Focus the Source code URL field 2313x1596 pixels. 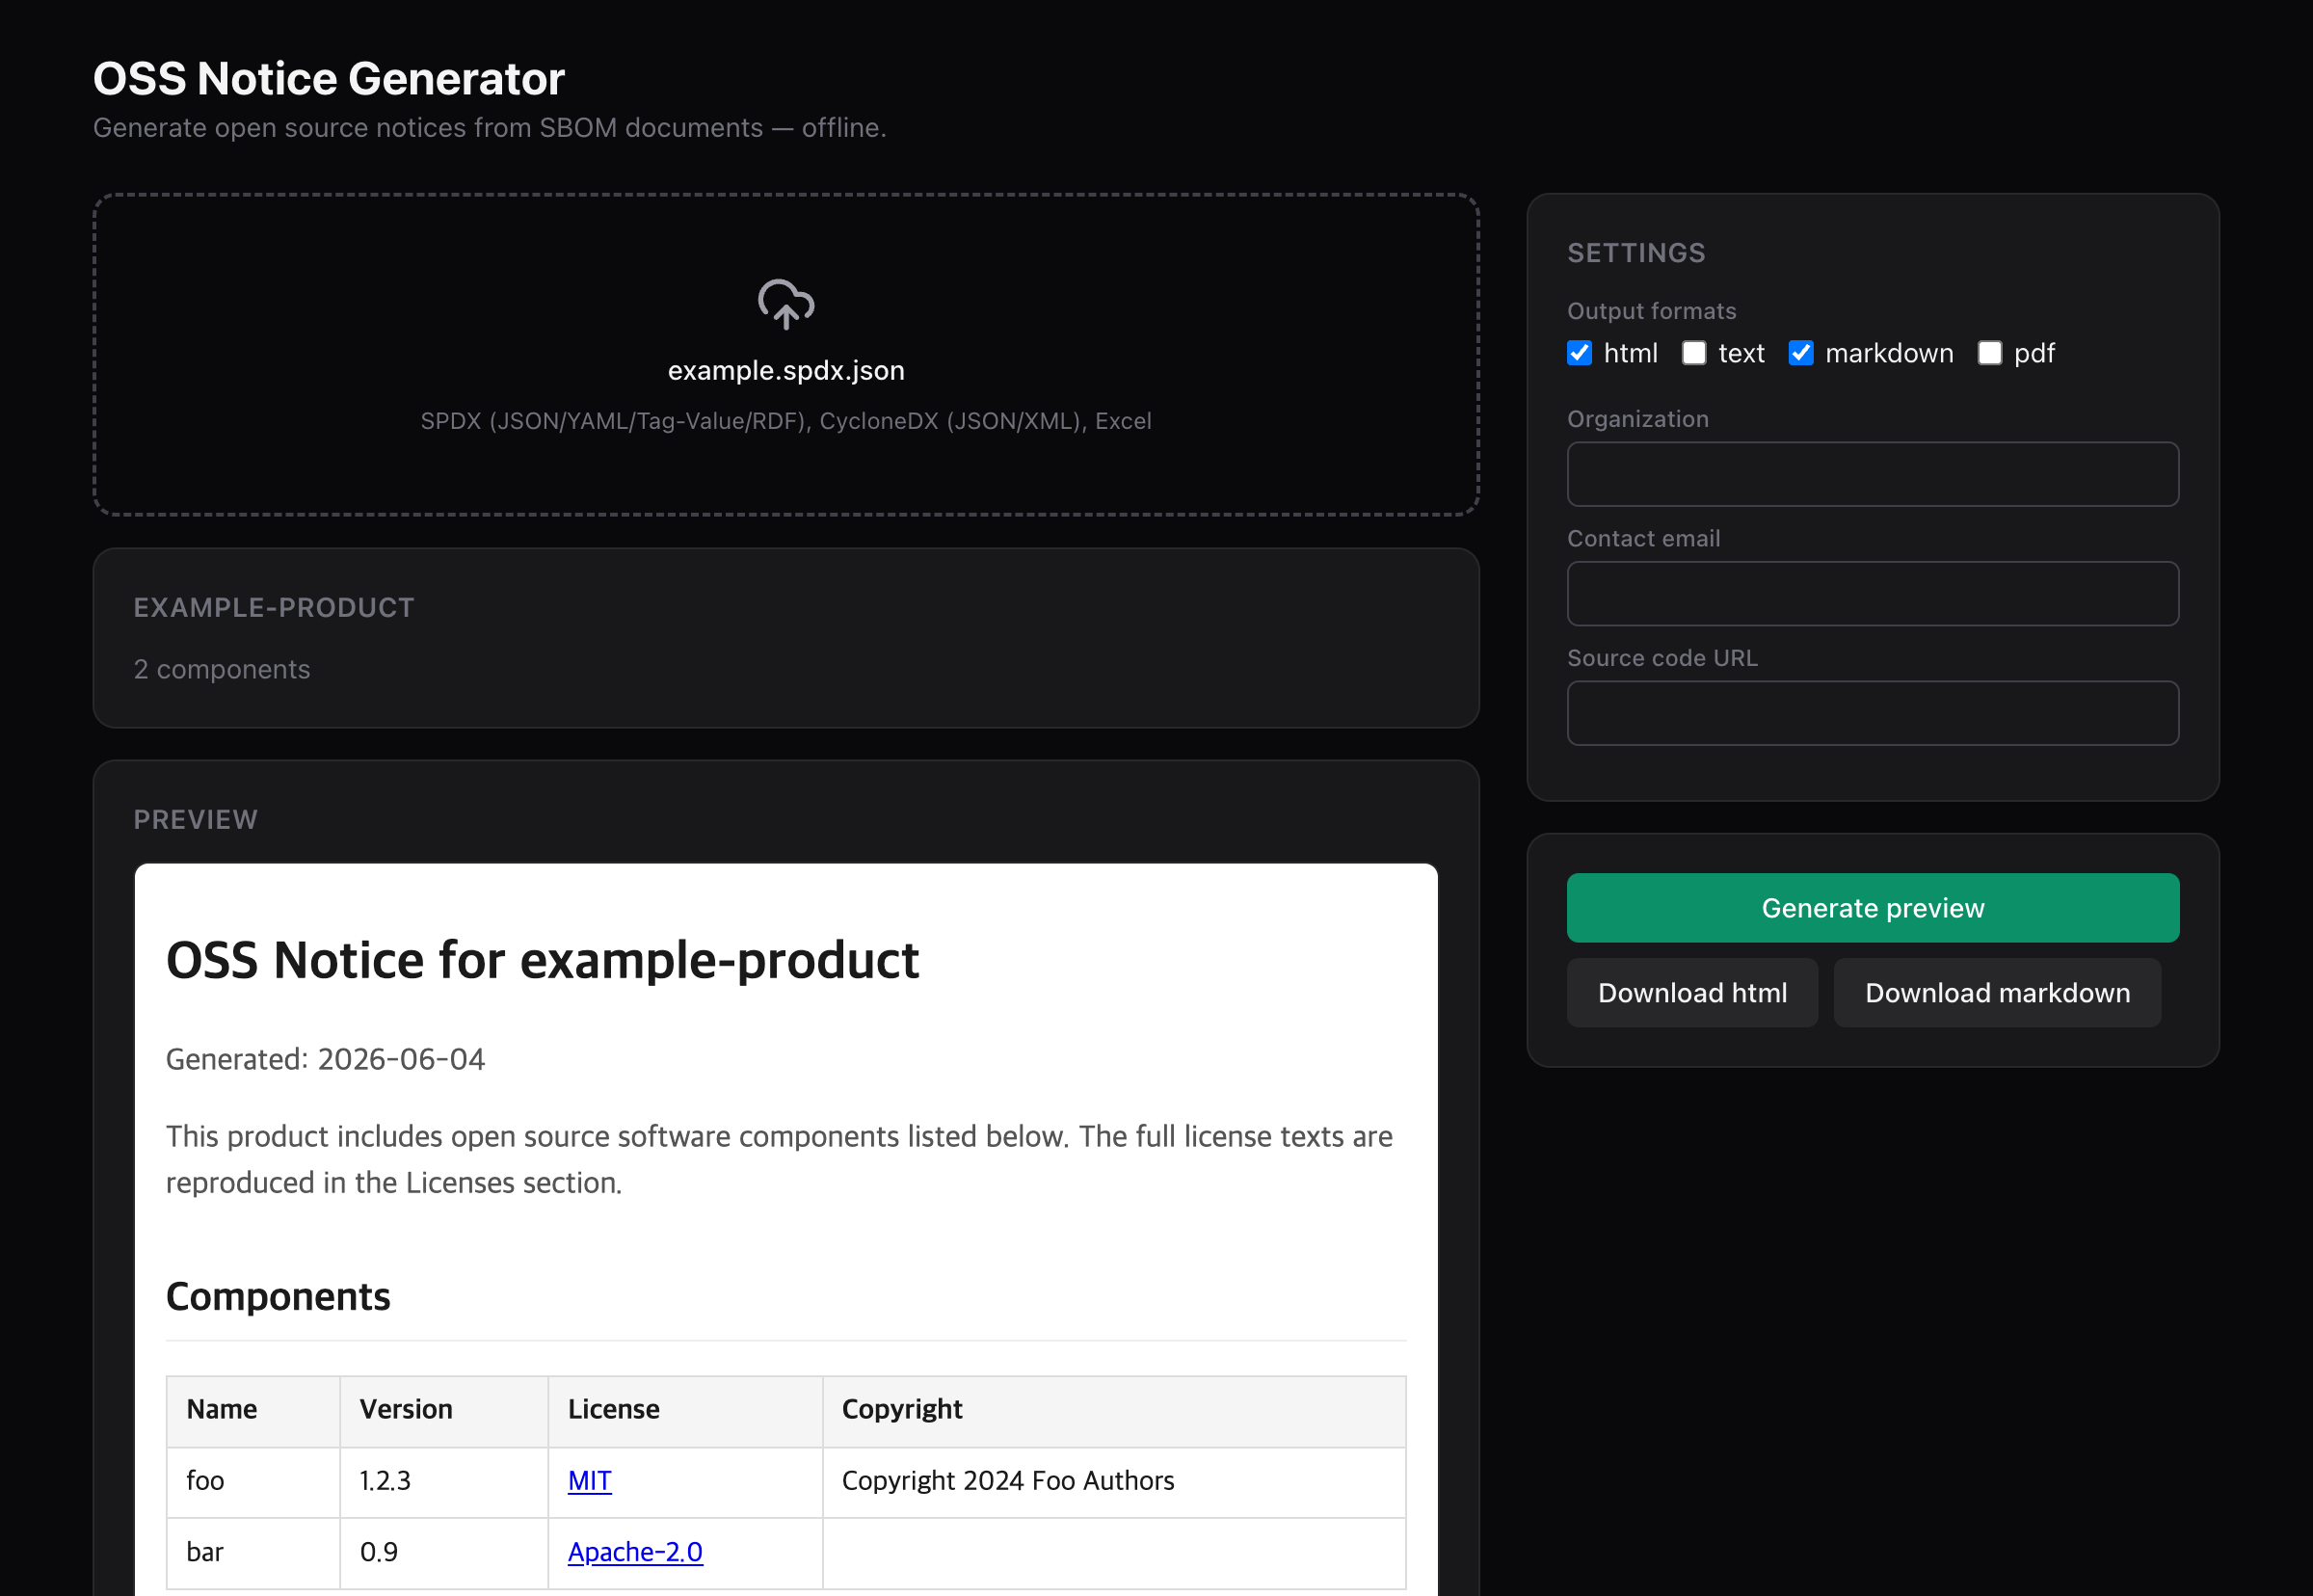click(1872, 714)
